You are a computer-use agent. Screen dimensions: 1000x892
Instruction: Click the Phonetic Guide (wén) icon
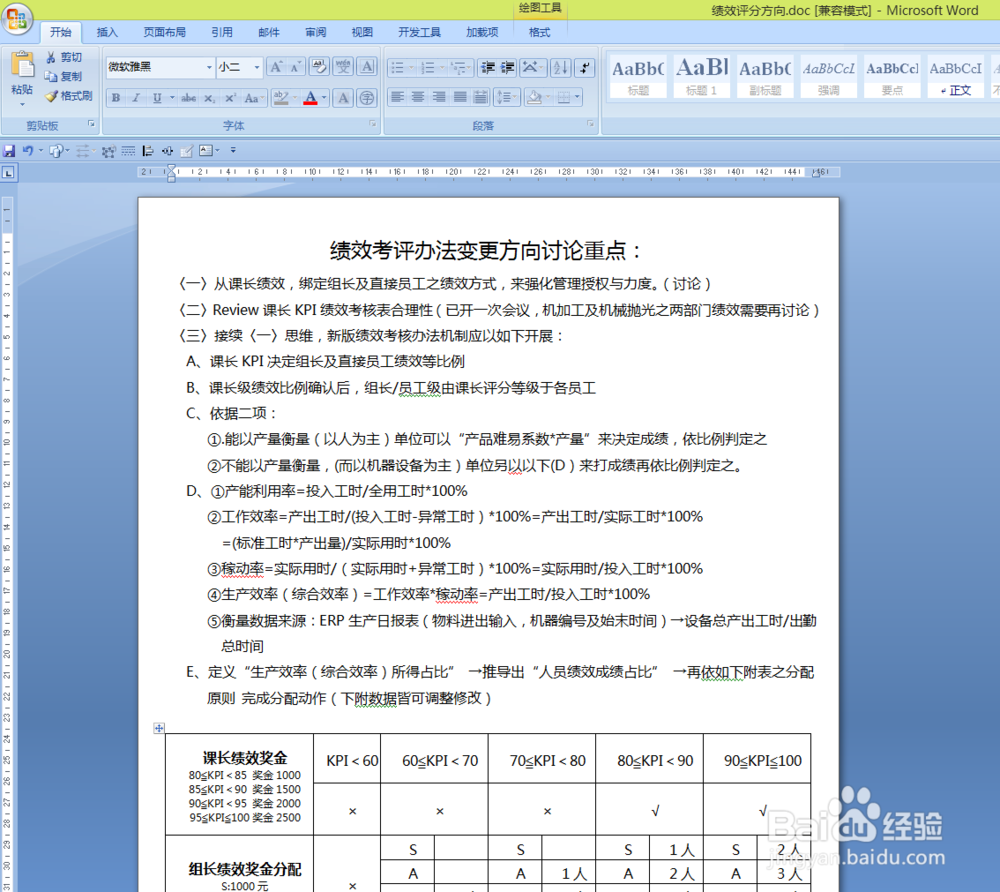343,67
